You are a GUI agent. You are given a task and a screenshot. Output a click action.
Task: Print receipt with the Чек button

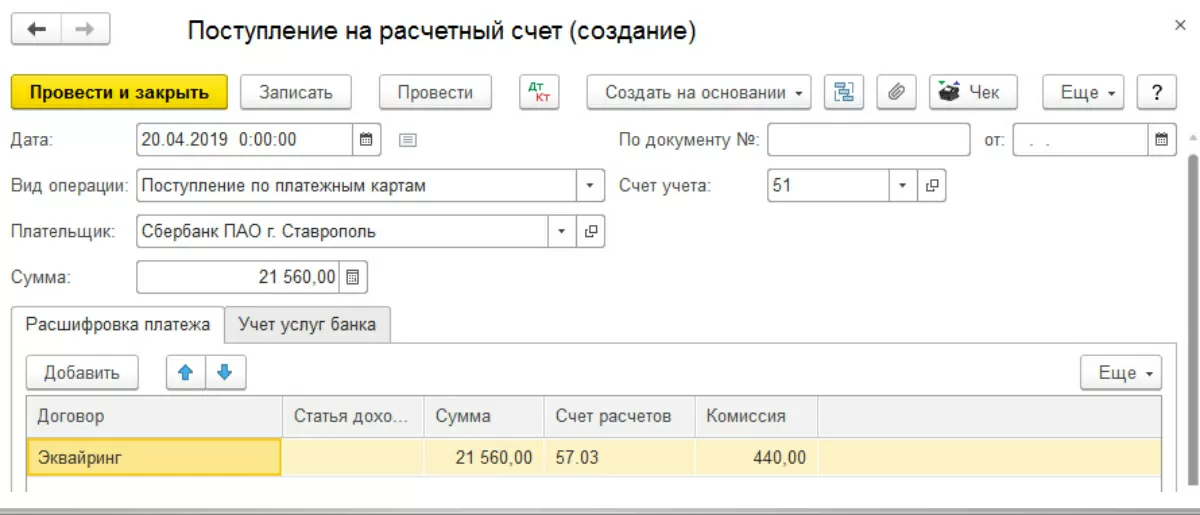click(972, 93)
